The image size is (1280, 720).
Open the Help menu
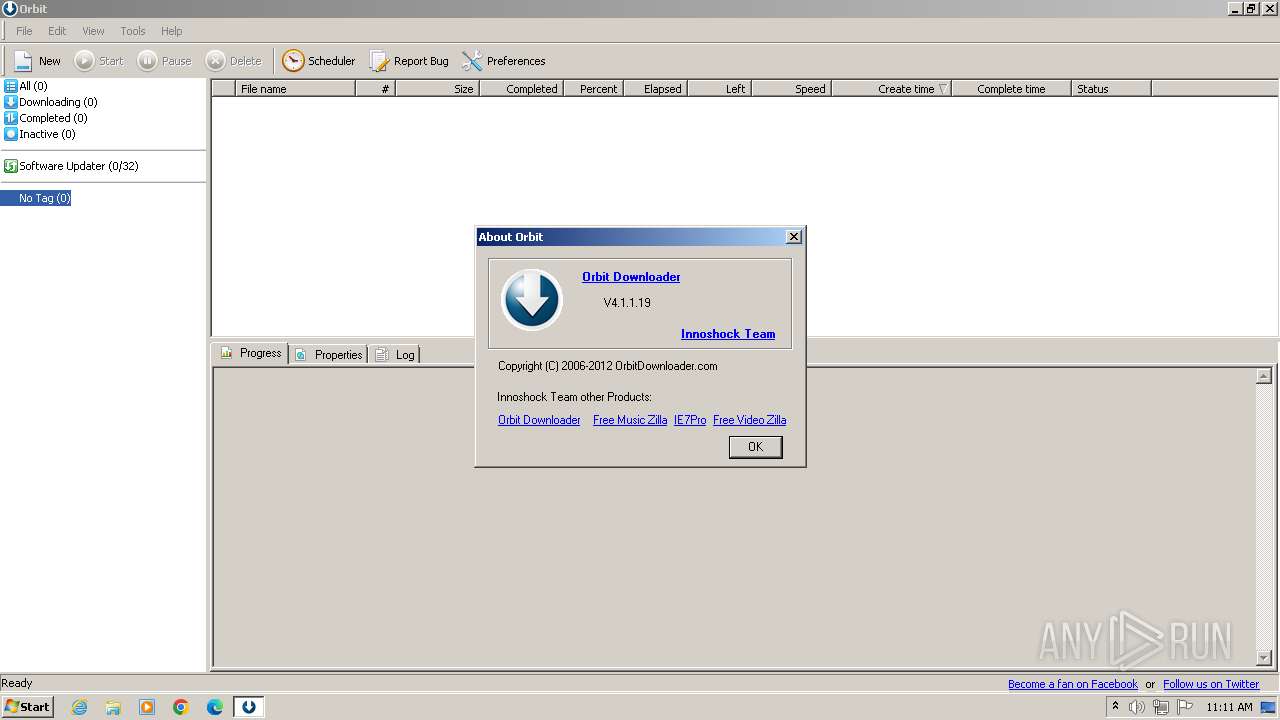click(172, 31)
